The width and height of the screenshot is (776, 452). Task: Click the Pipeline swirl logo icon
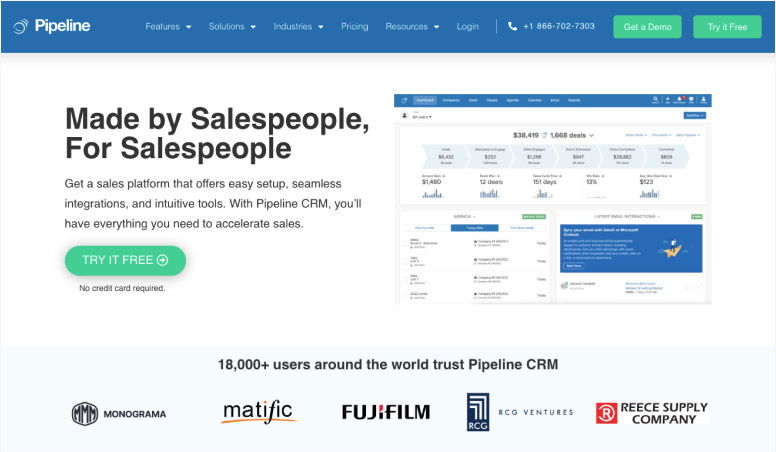click(x=21, y=26)
